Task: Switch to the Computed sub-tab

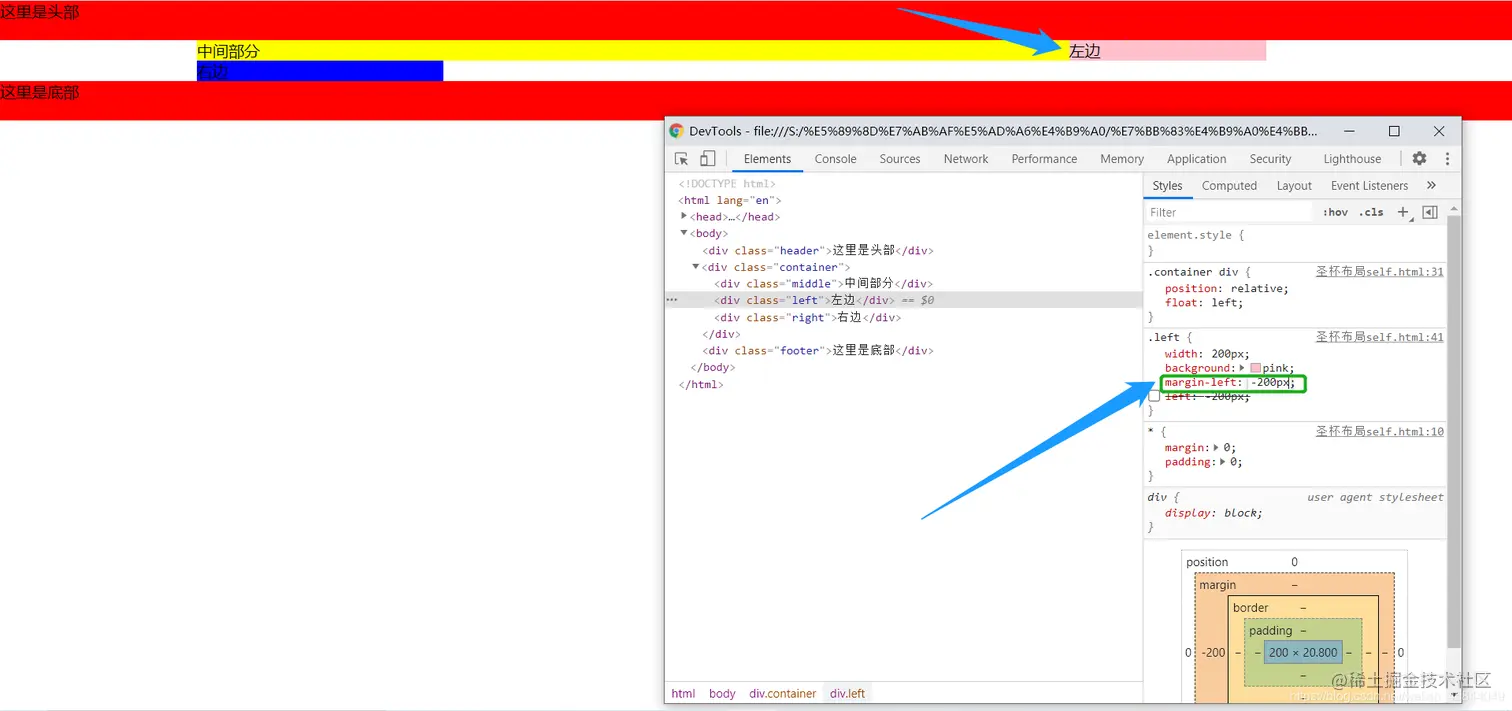Action: (x=1229, y=186)
